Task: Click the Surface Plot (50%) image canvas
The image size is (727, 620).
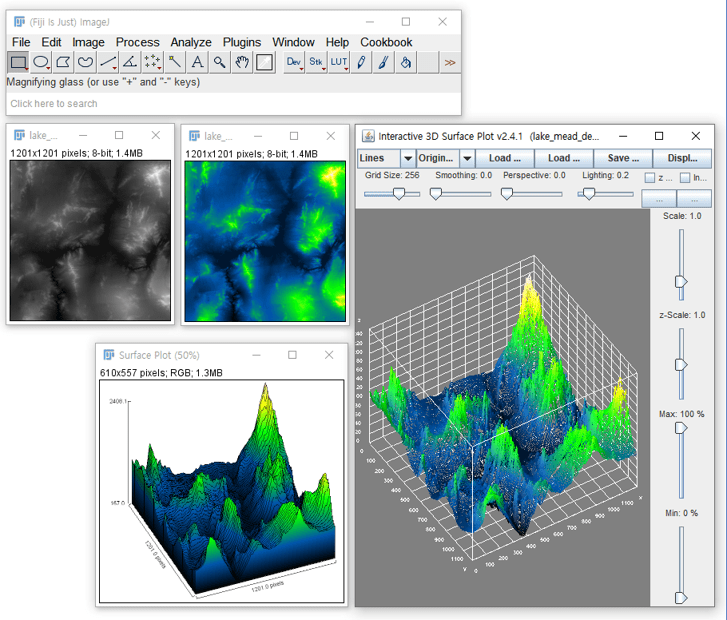Action: [x=222, y=491]
